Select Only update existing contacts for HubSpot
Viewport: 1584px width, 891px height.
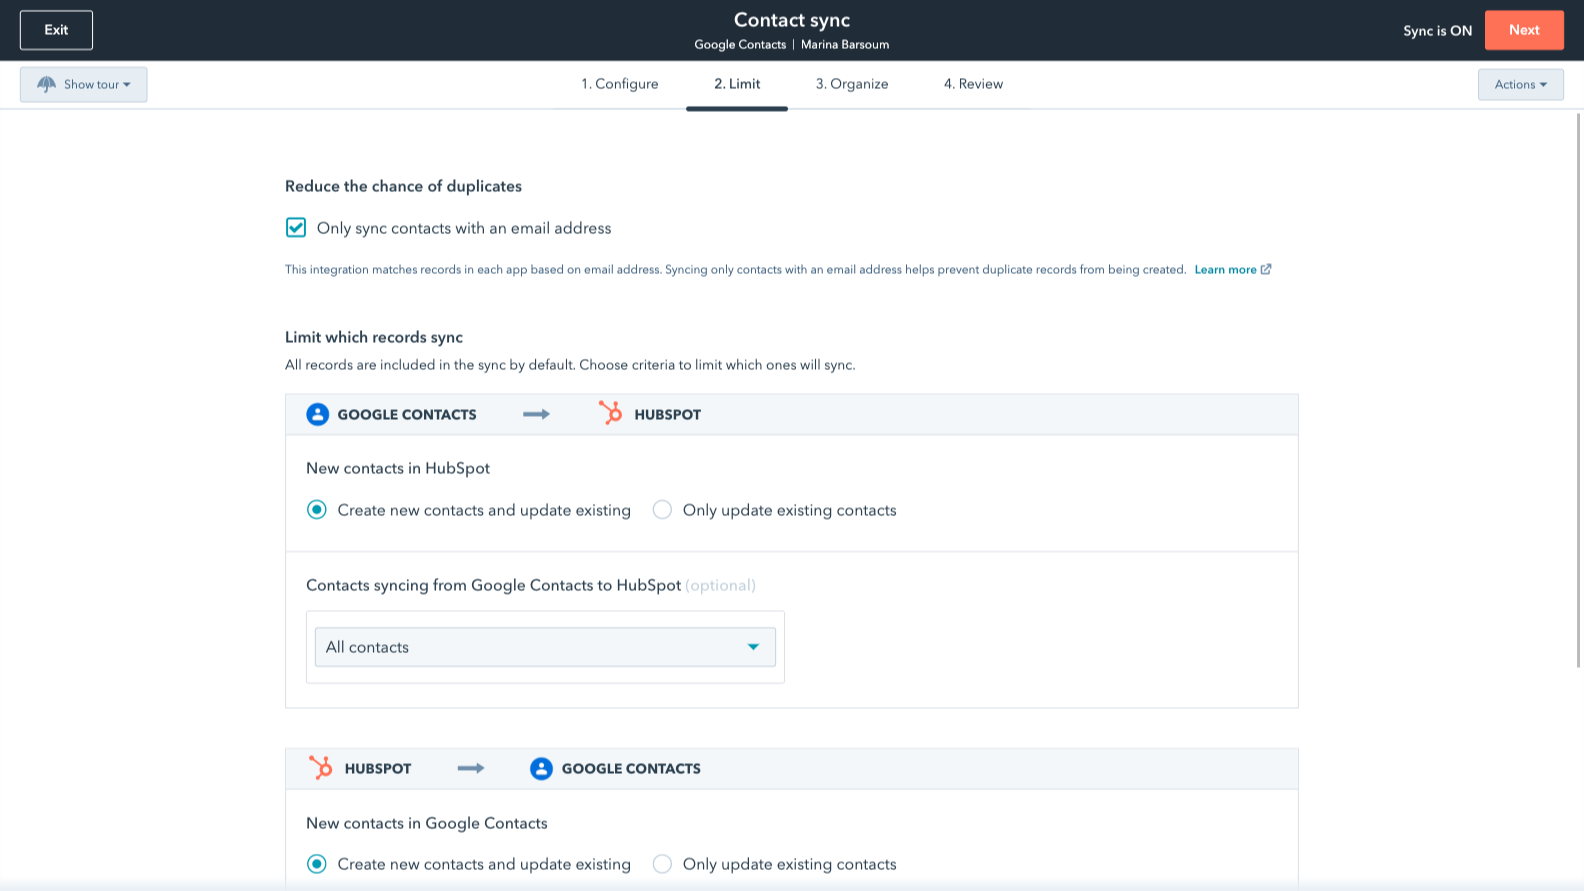click(x=662, y=510)
